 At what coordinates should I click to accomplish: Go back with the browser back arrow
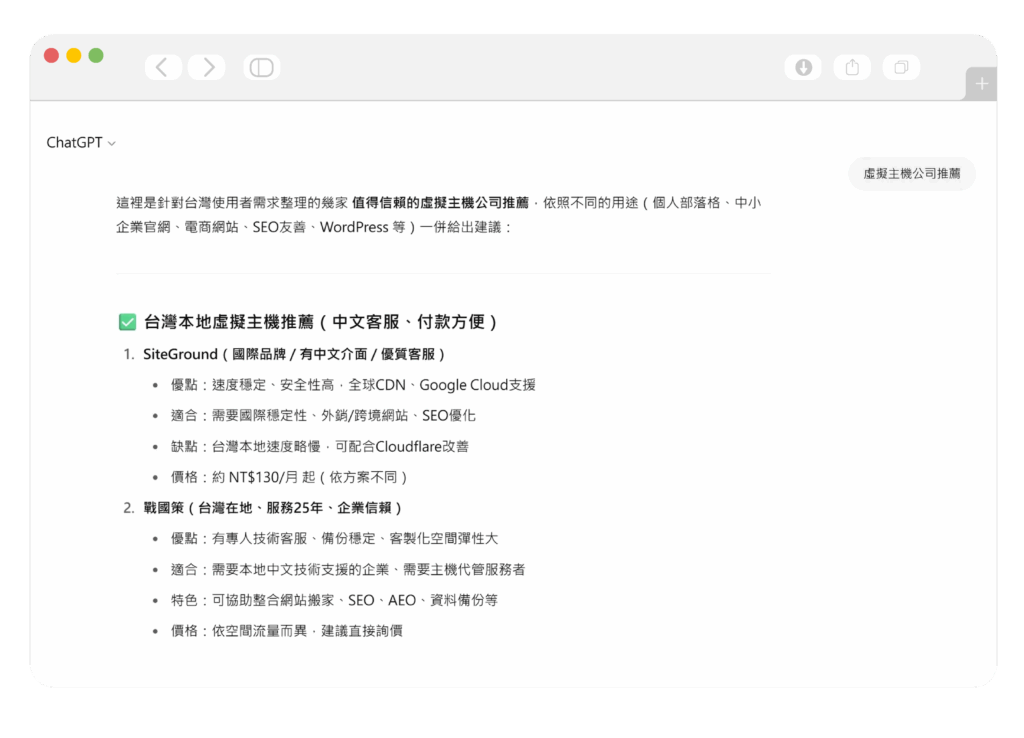click(163, 67)
